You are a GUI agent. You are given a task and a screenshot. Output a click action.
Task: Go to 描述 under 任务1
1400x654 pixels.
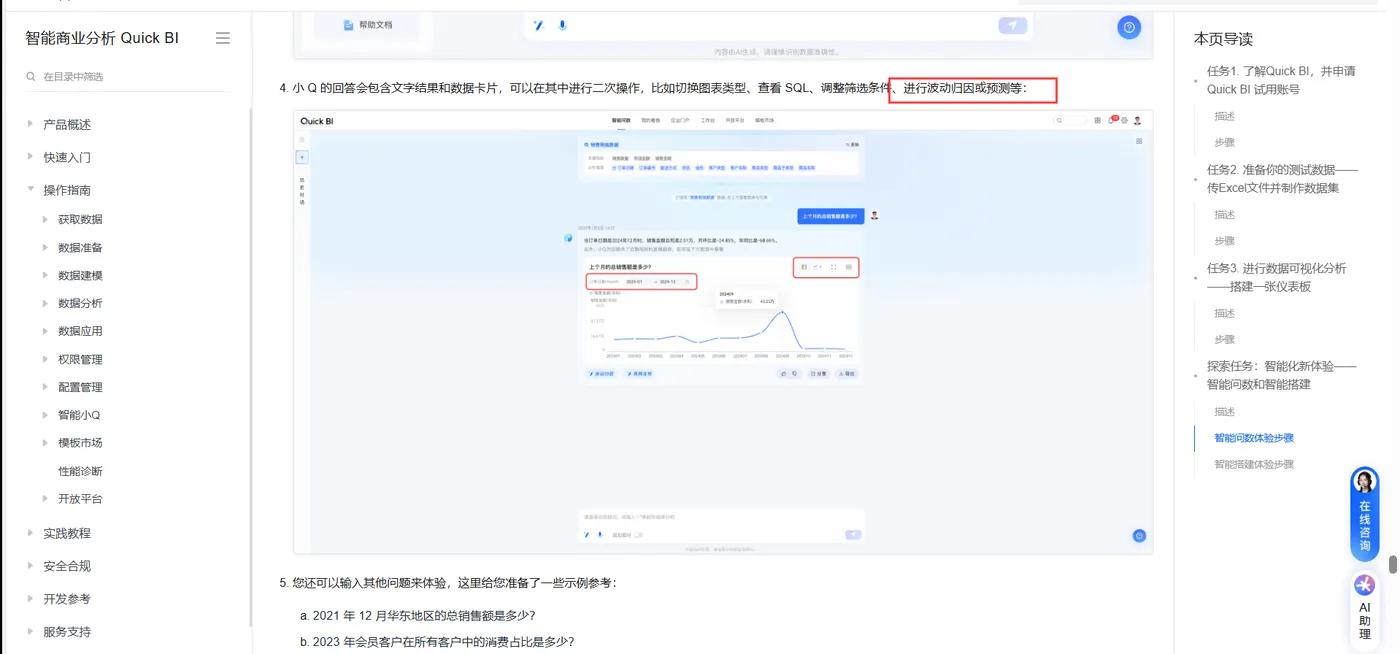click(x=1225, y=116)
